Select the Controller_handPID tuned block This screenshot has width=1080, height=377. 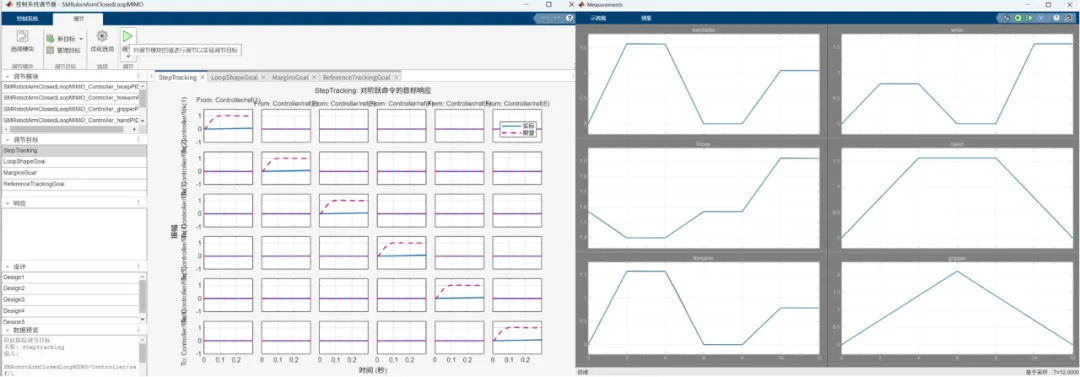tap(70, 120)
